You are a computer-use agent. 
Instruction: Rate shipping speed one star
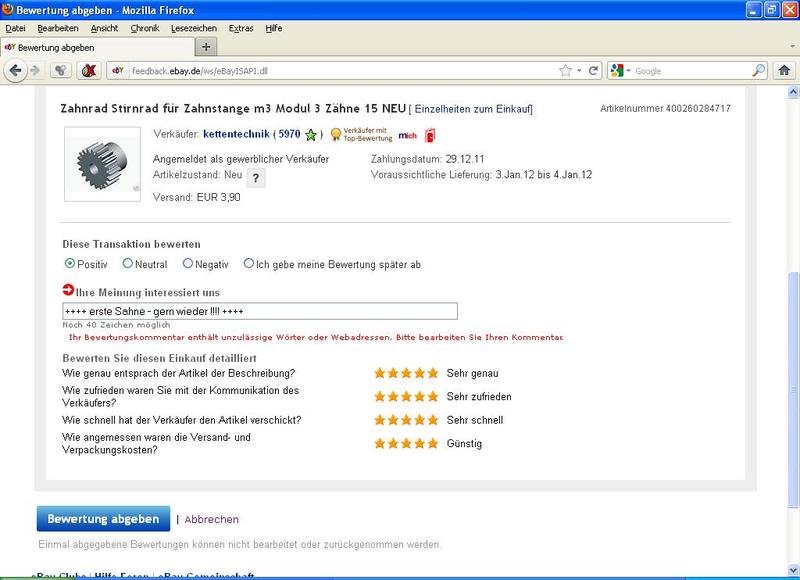(x=380, y=420)
